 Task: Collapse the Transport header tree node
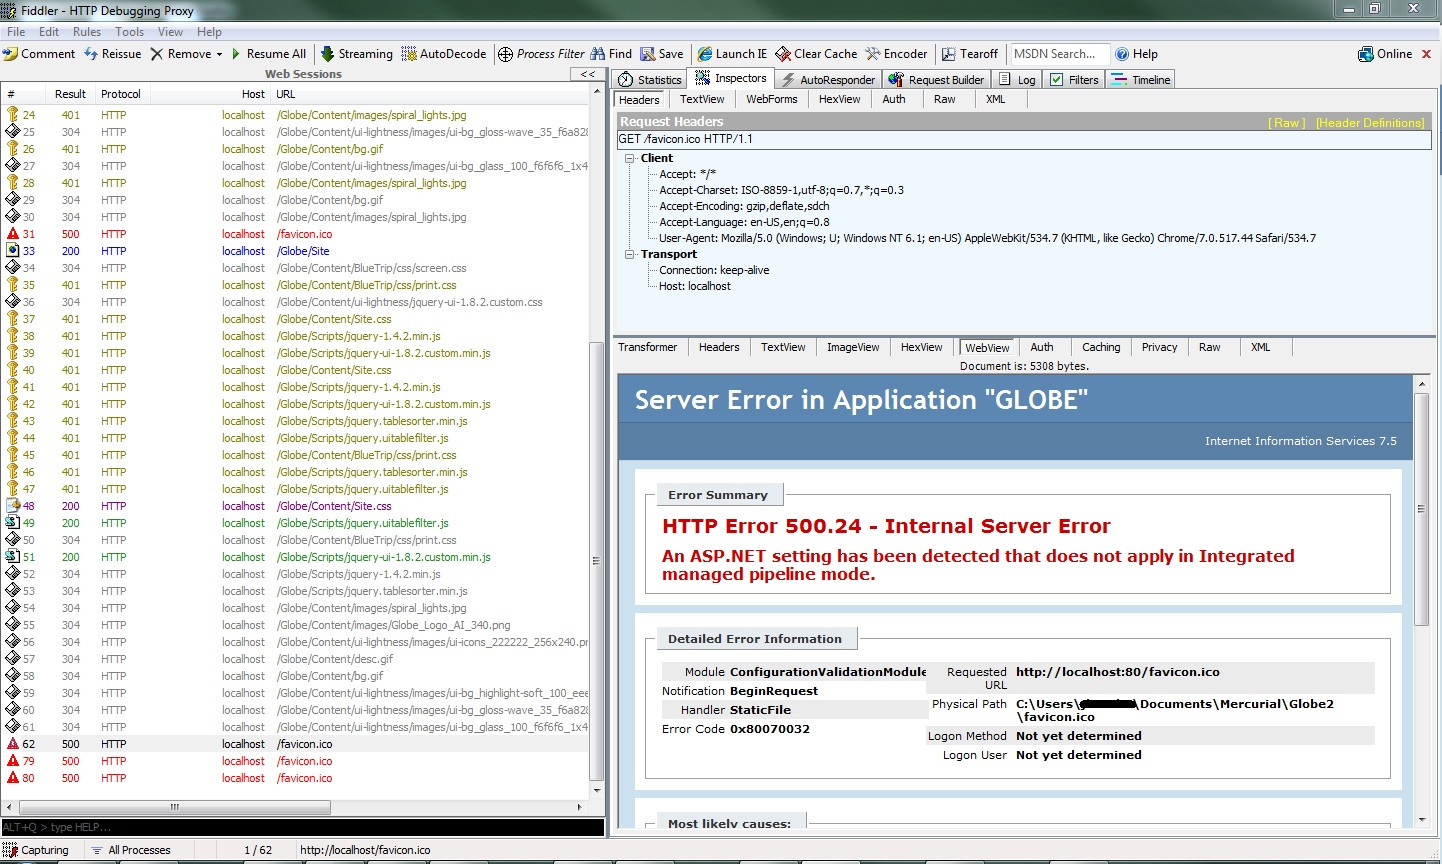coord(630,254)
